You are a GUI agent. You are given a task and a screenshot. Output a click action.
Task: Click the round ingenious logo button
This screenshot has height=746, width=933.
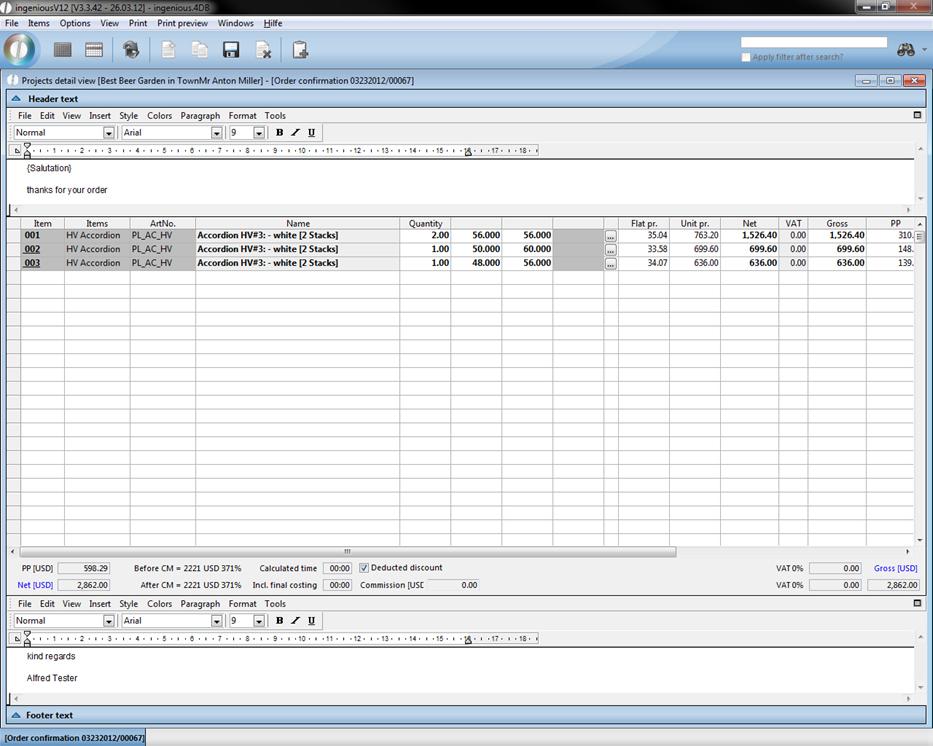(x=20, y=50)
